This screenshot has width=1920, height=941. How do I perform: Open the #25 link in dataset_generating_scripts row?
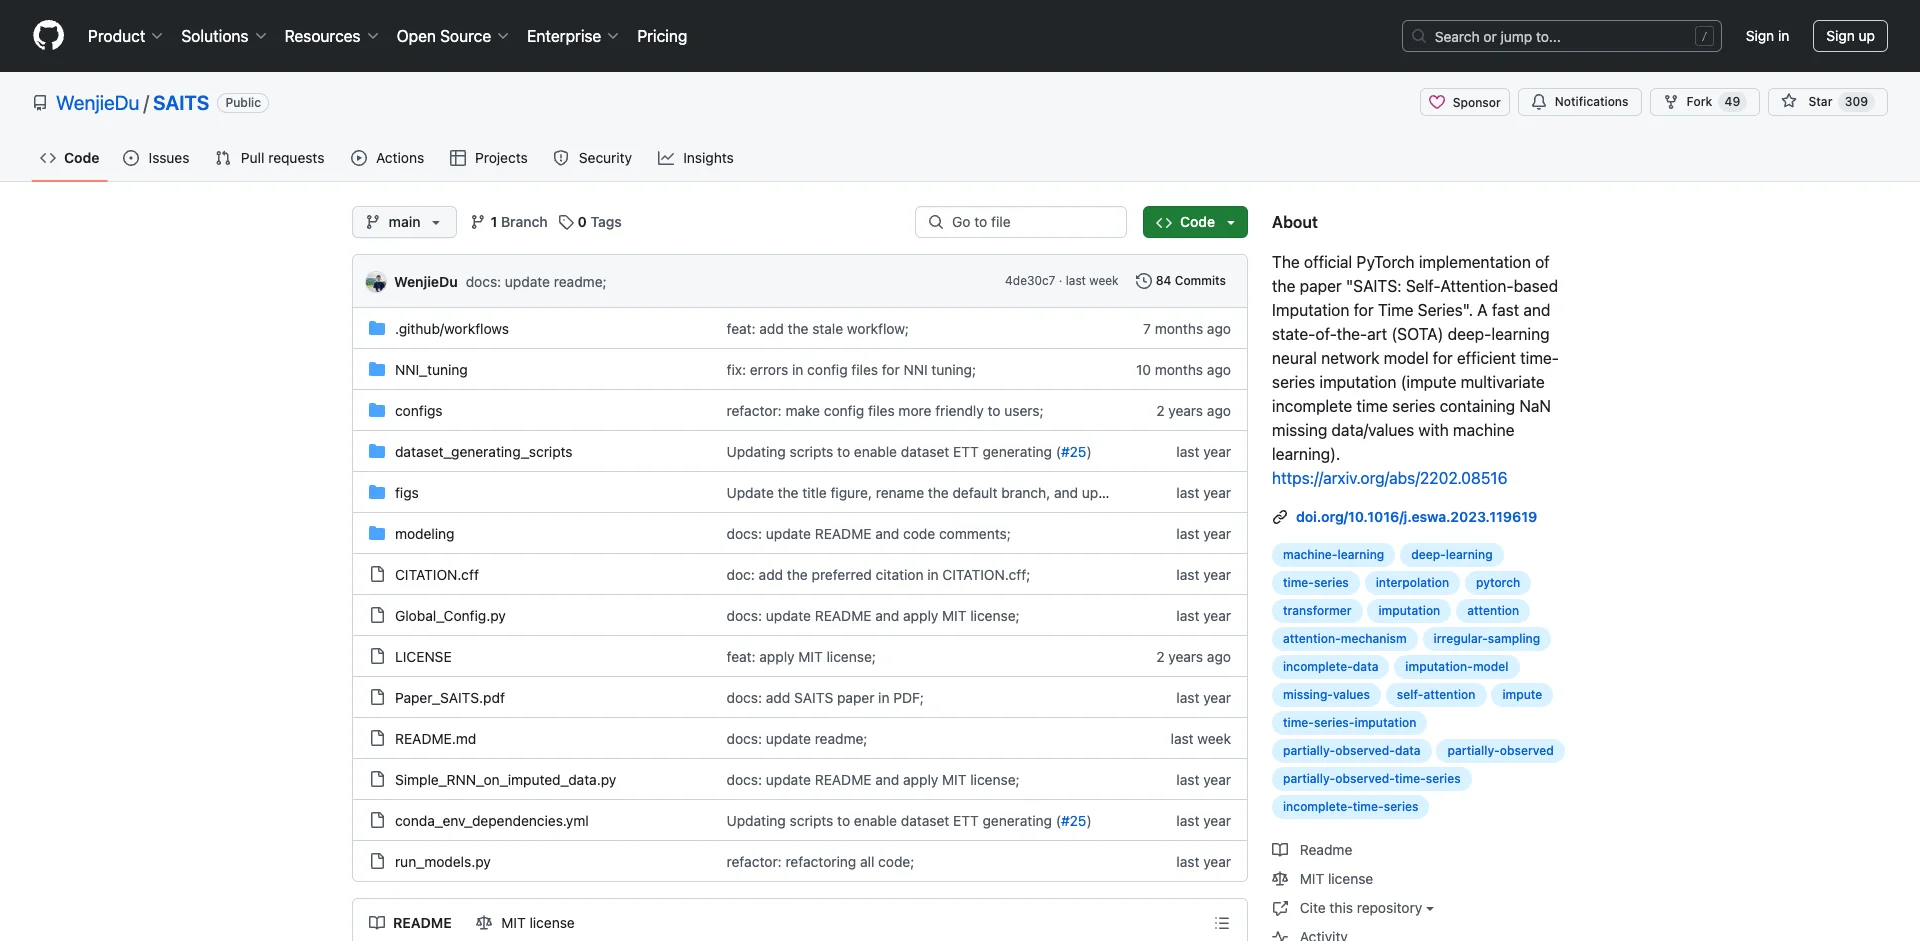click(x=1074, y=452)
